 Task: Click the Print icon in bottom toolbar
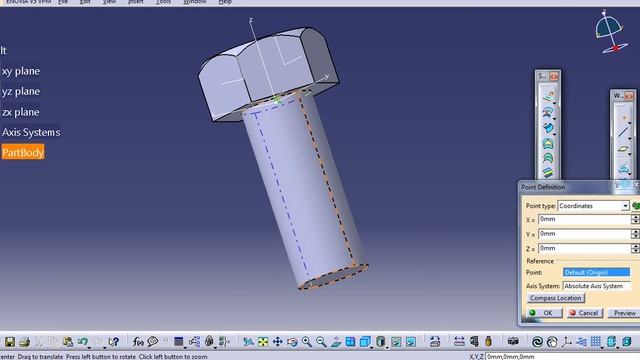24,342
